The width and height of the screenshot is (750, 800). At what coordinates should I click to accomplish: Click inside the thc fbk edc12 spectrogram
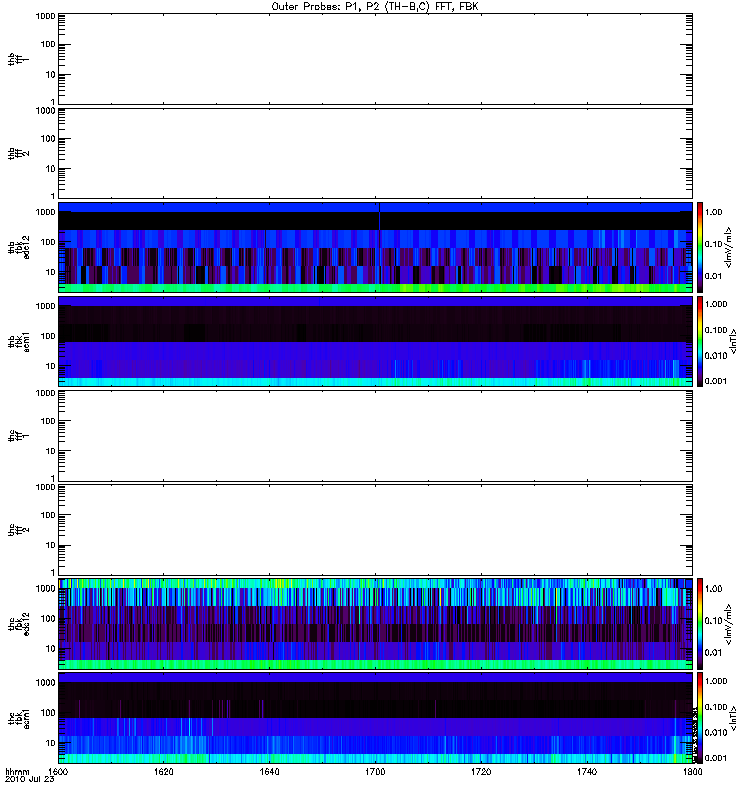[375, 624]
